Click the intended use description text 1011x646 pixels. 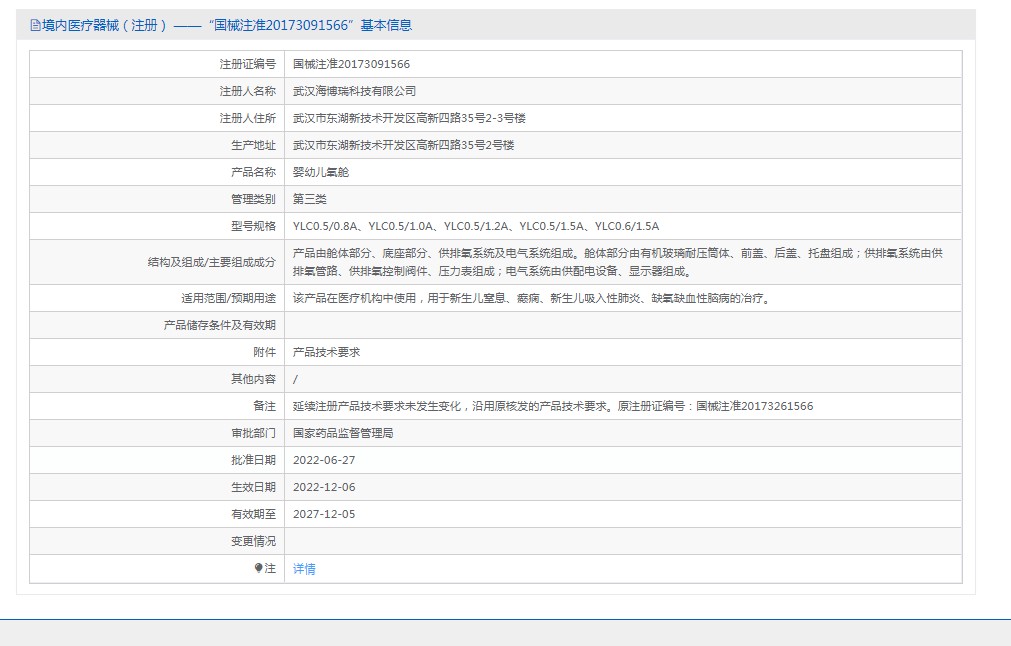pyautogui.click(x=530, y=298)
